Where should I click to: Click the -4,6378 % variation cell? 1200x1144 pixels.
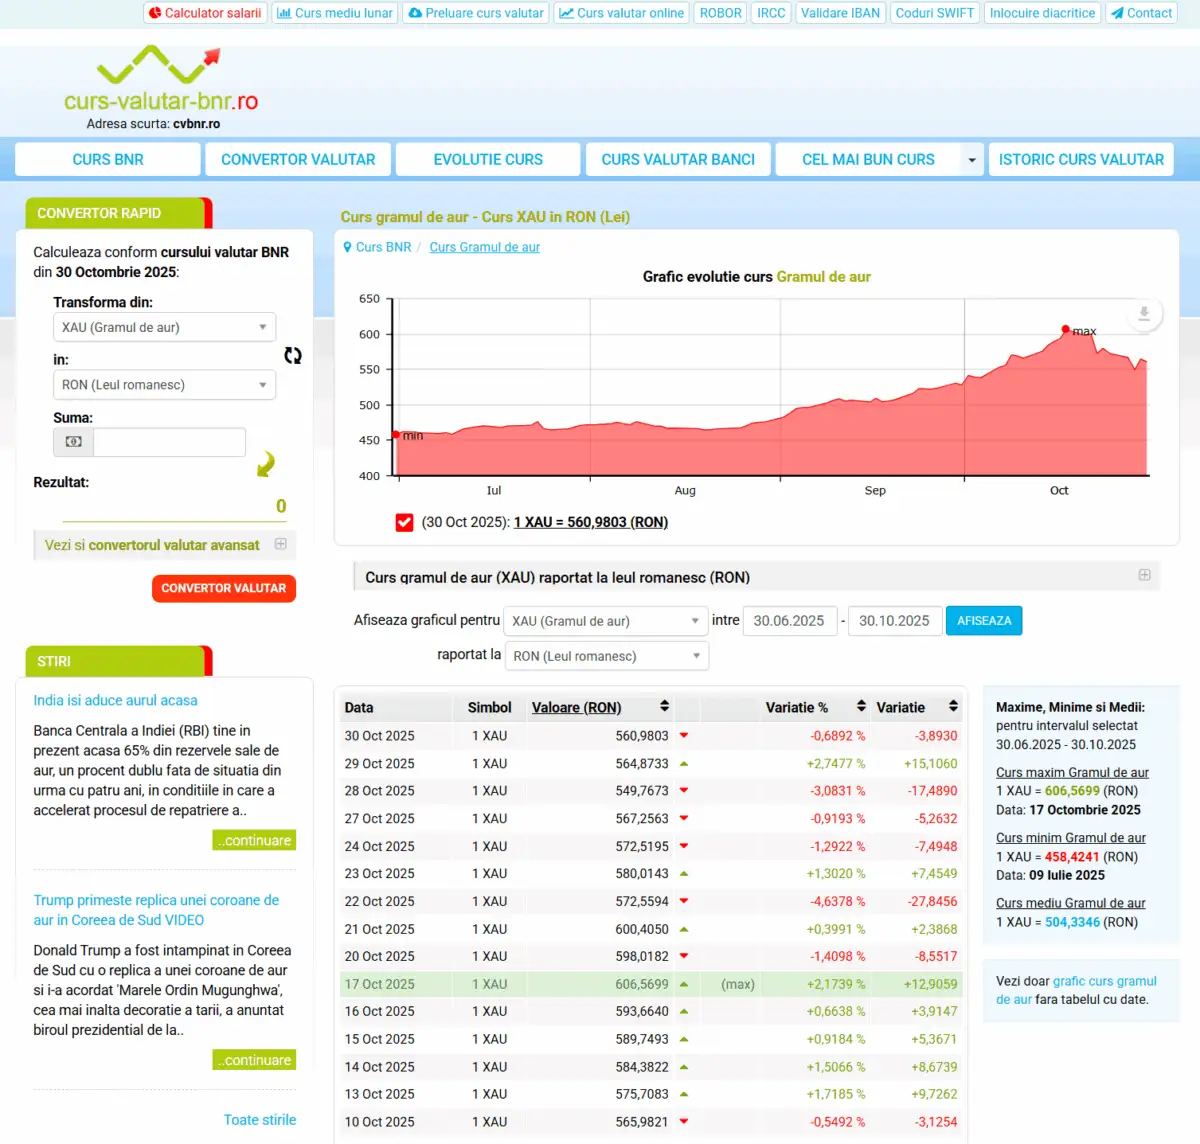point(838,901)
